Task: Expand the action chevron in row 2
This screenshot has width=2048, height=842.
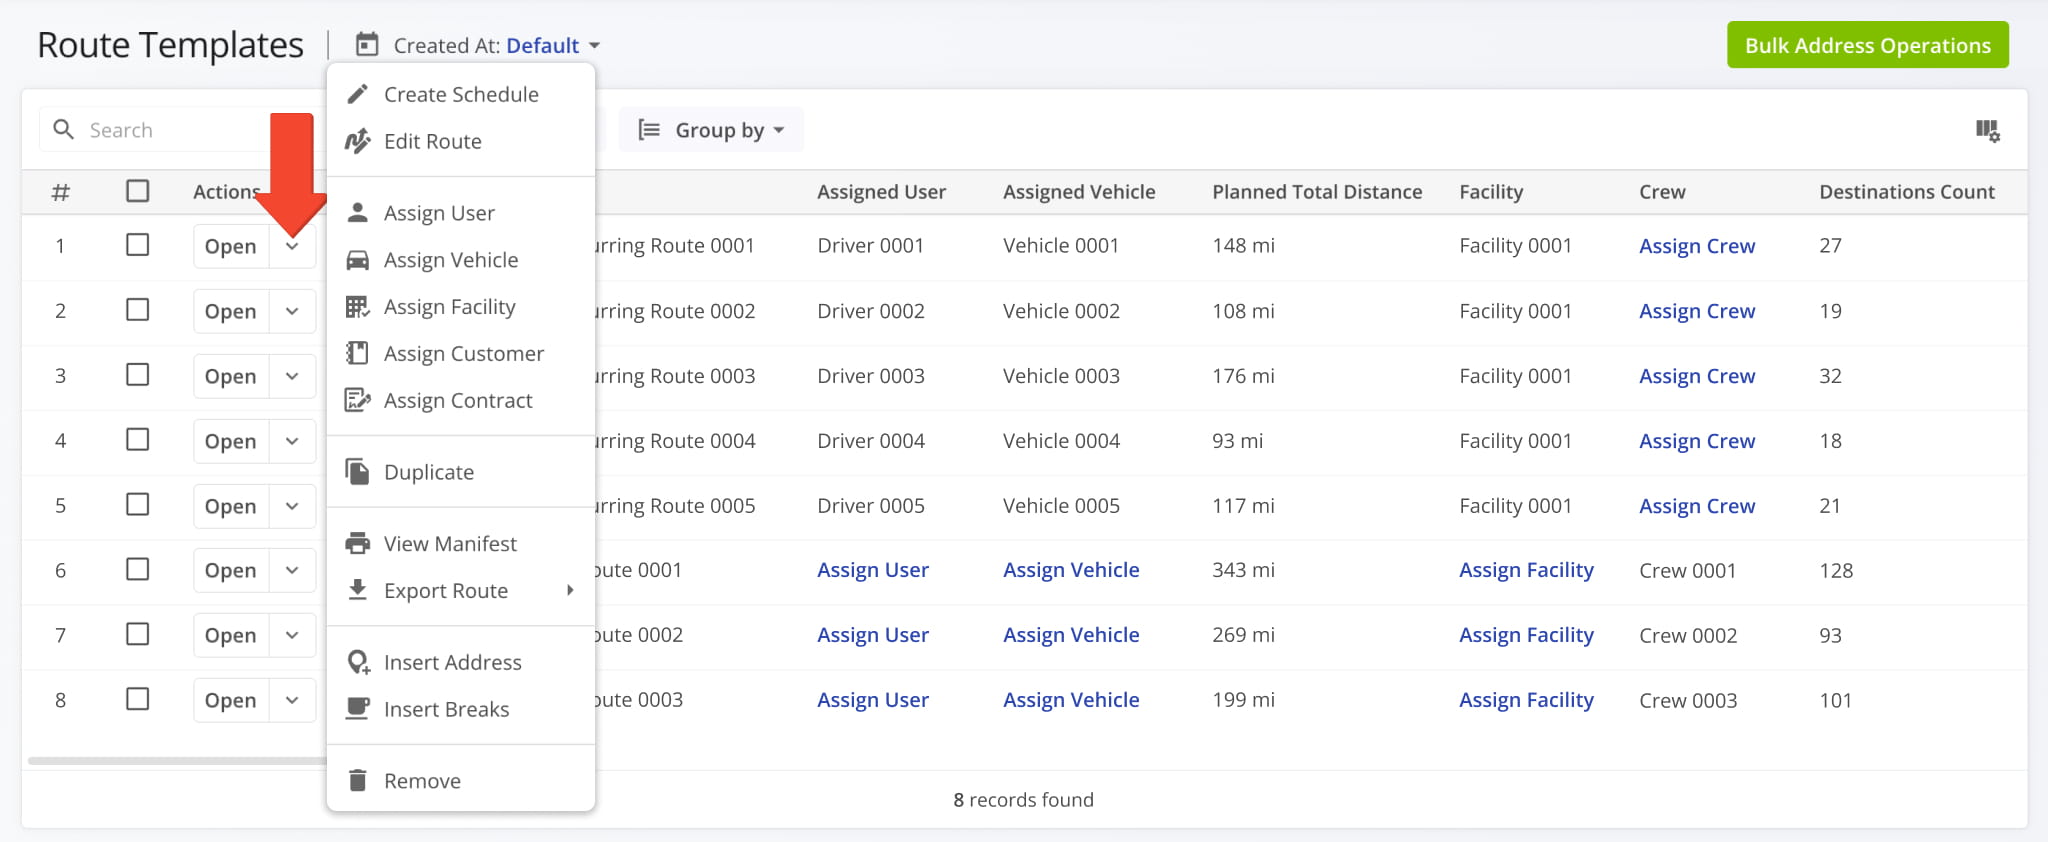Action: click(292, 311)
